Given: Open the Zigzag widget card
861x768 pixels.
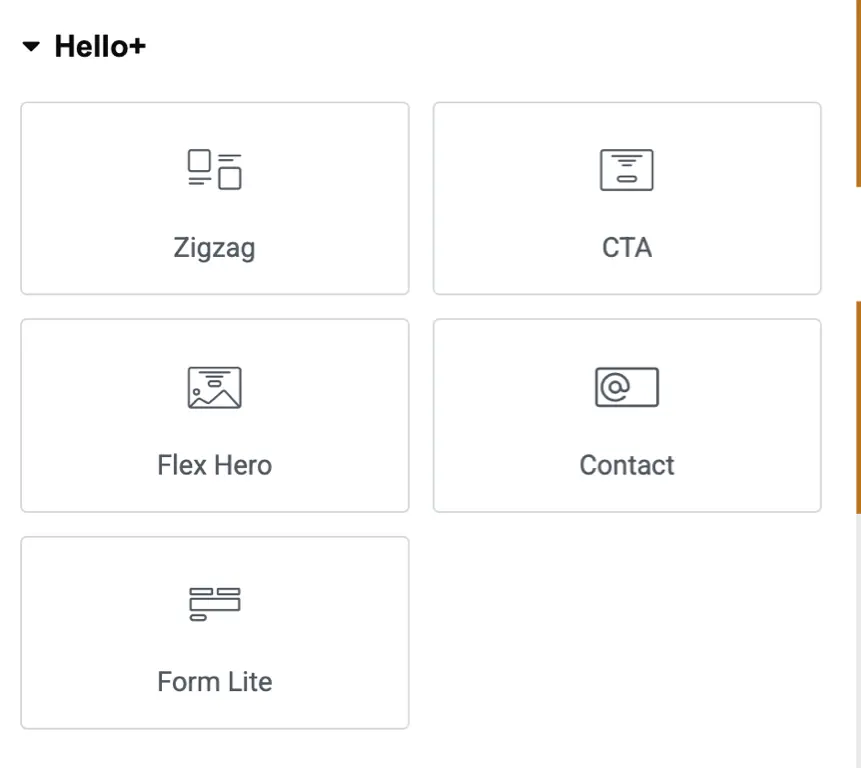Looking at the screenshot, I should point(215,198).
